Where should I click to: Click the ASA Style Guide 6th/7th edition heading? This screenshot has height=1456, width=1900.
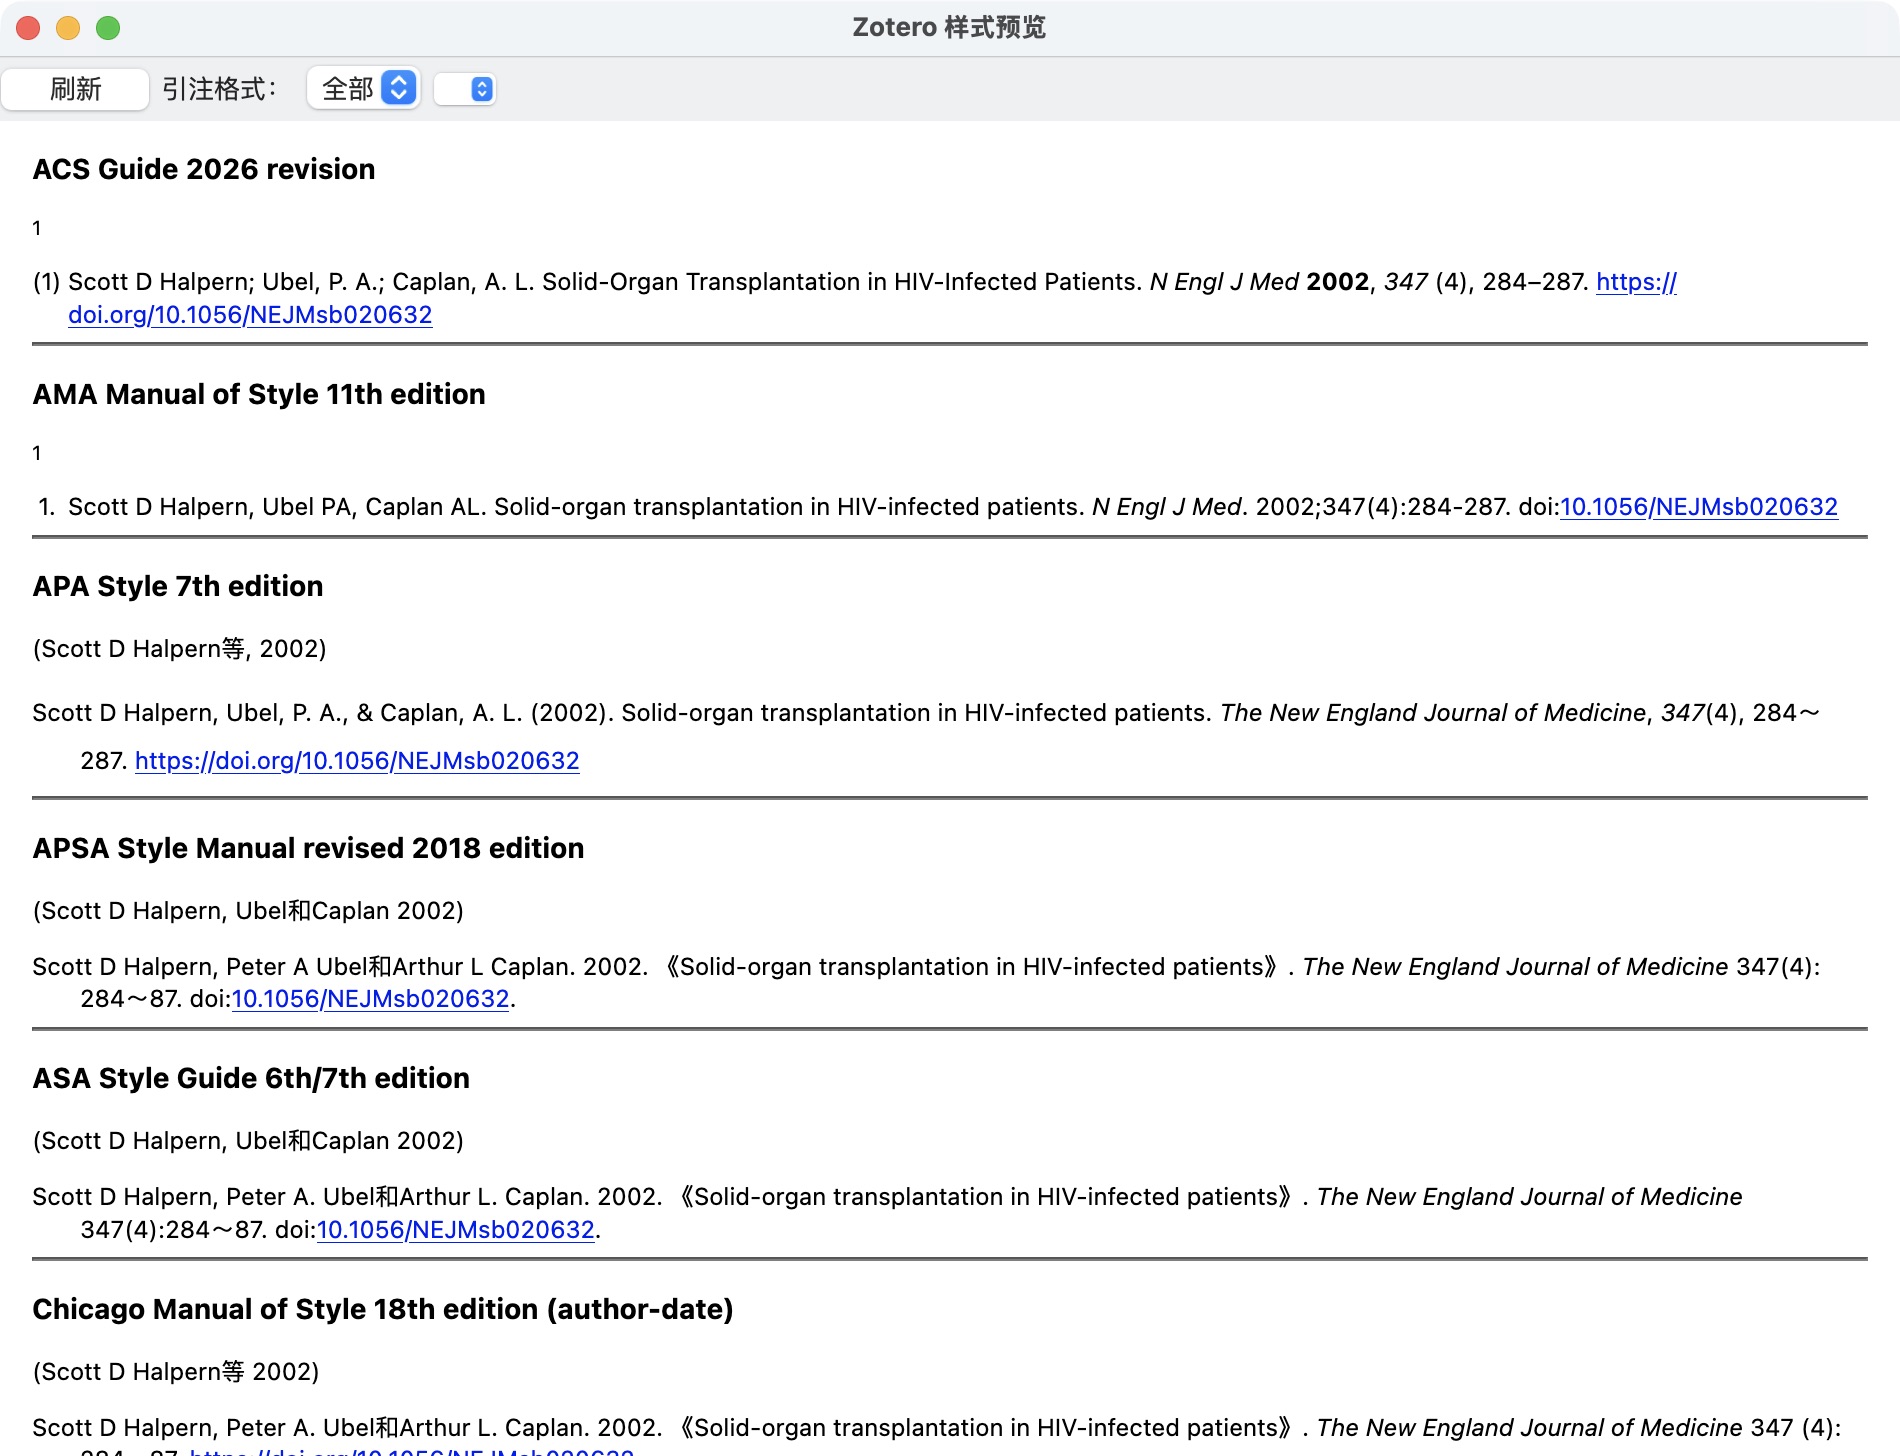pos(251,1078)
